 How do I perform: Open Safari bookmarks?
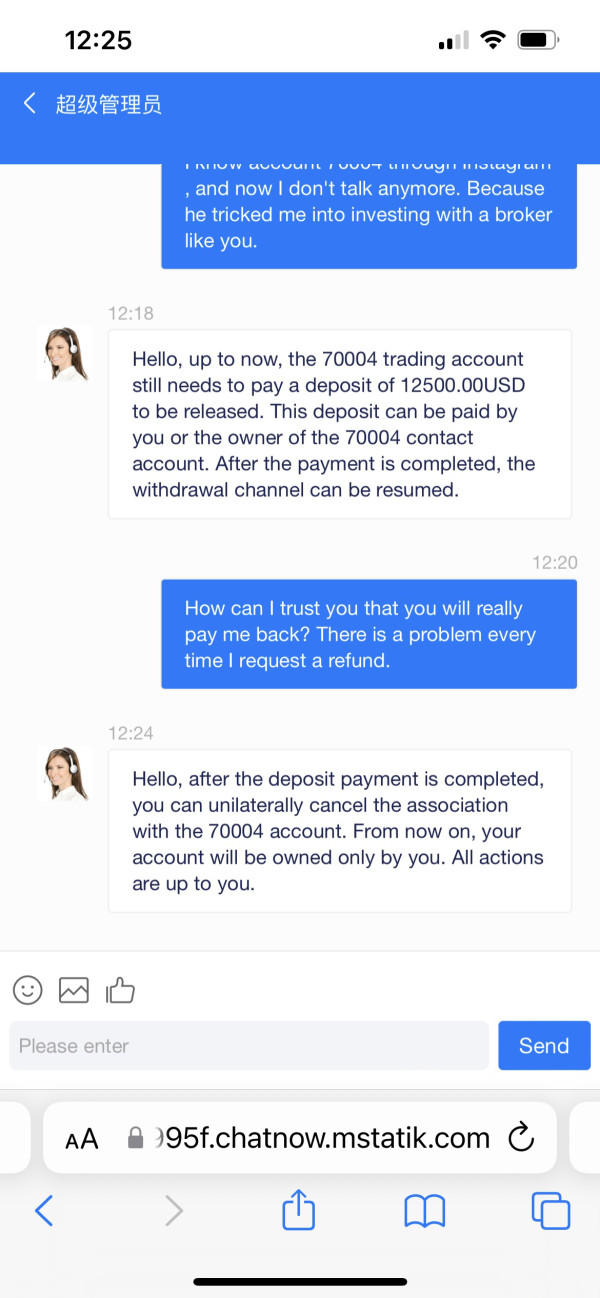point(424,1211)
